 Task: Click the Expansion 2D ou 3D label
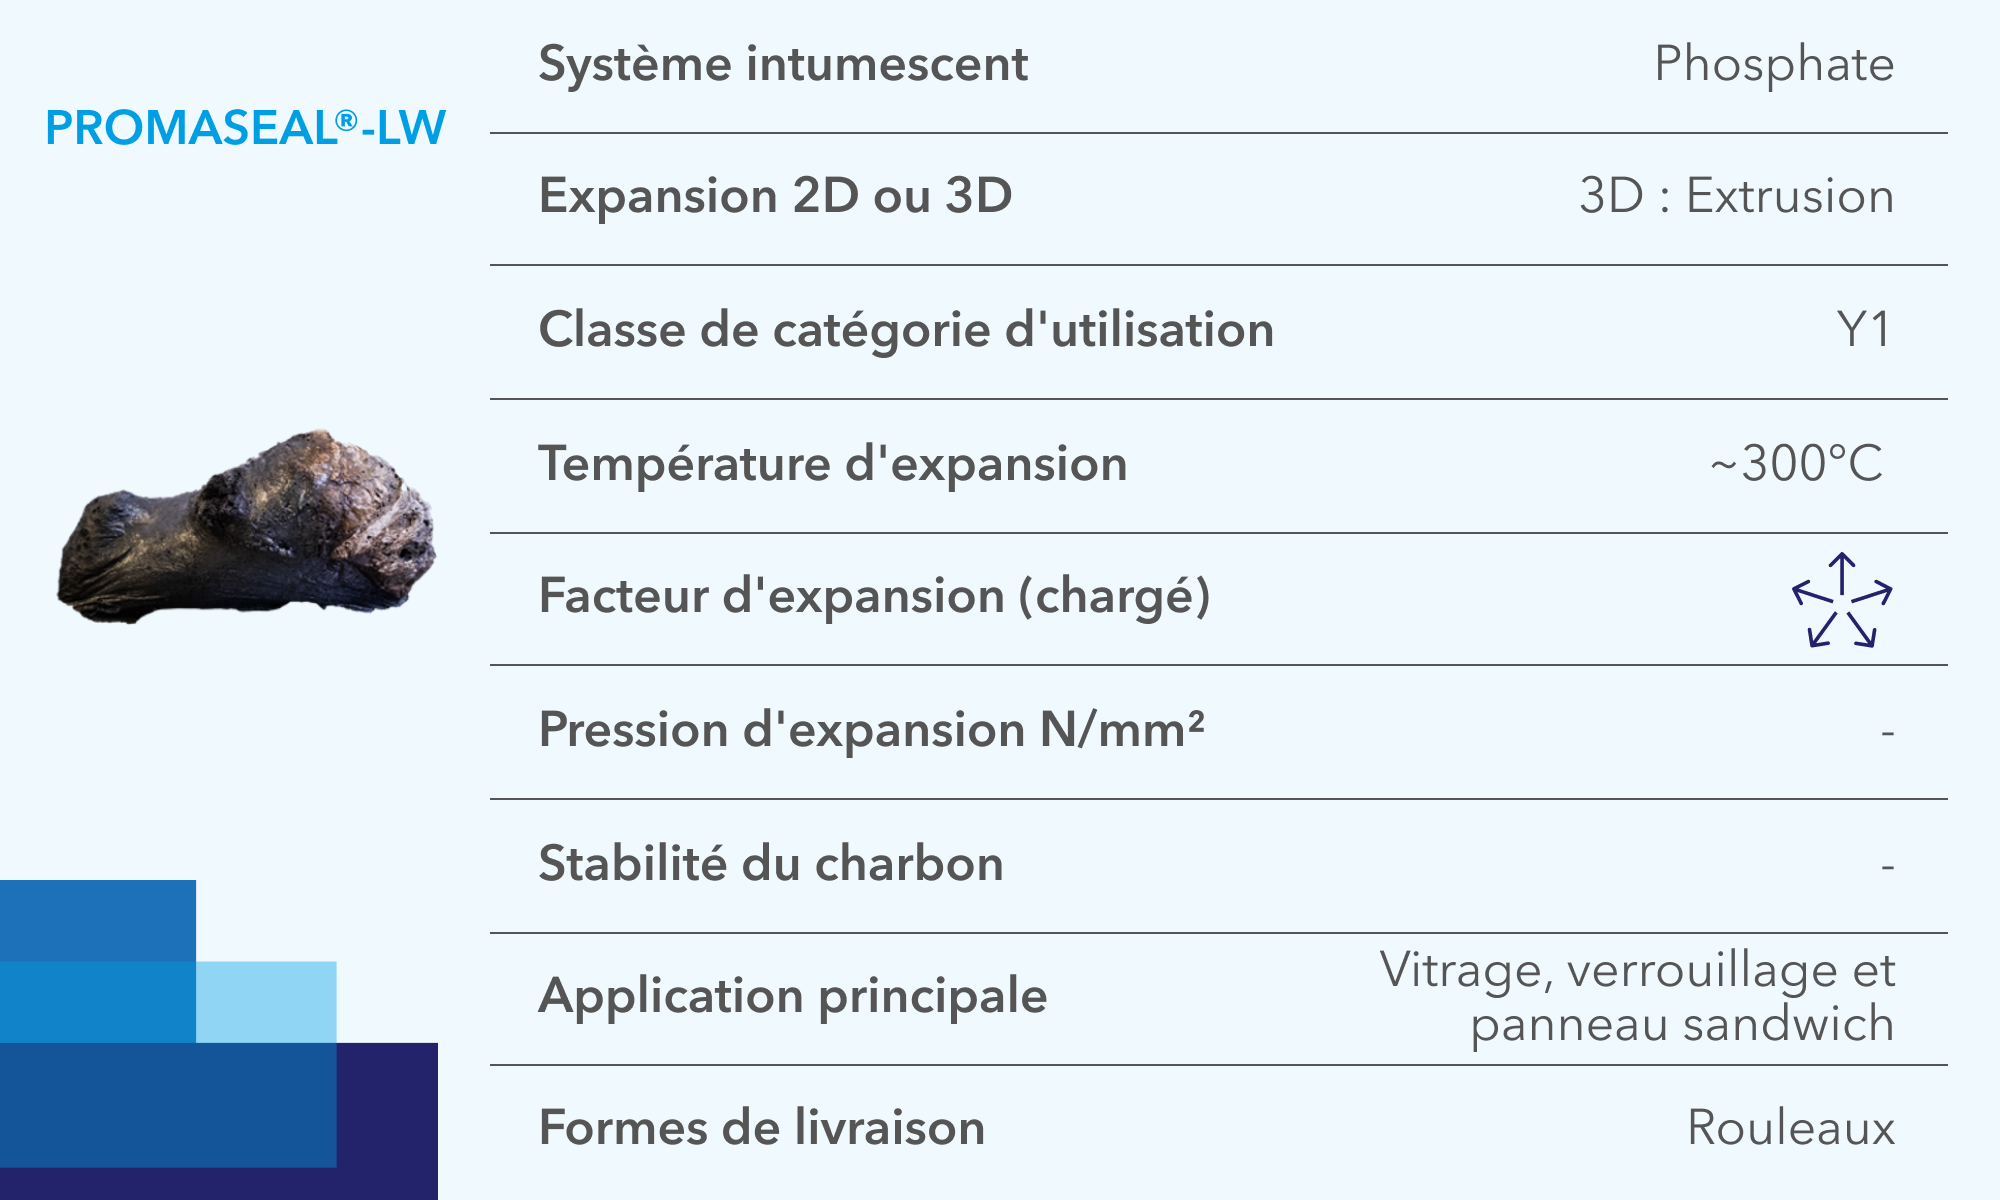tap(775, 195)
